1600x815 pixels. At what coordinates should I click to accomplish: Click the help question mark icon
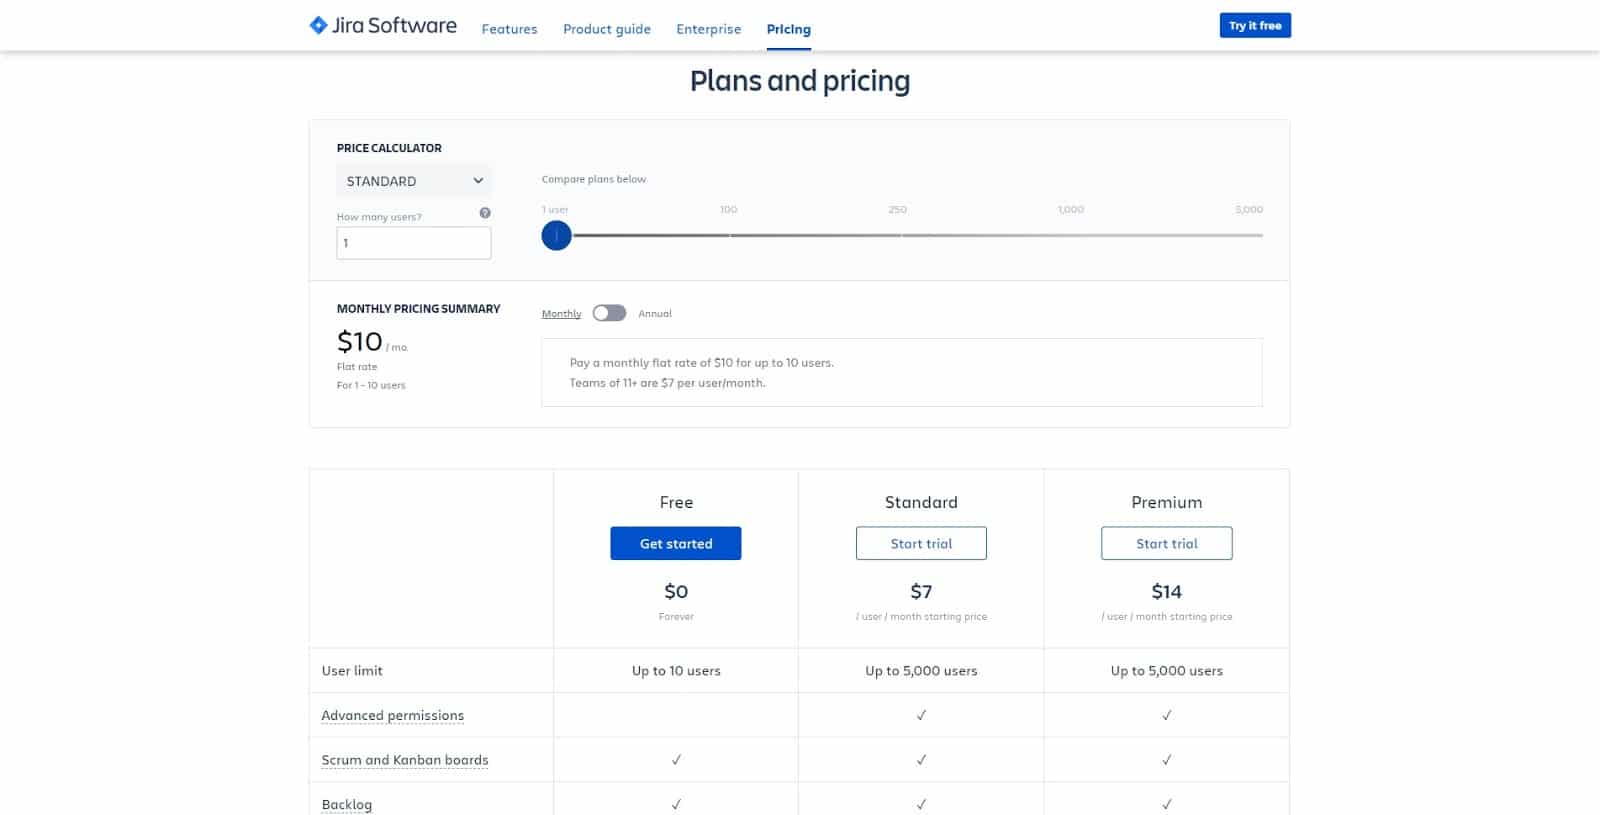(485, 213)
